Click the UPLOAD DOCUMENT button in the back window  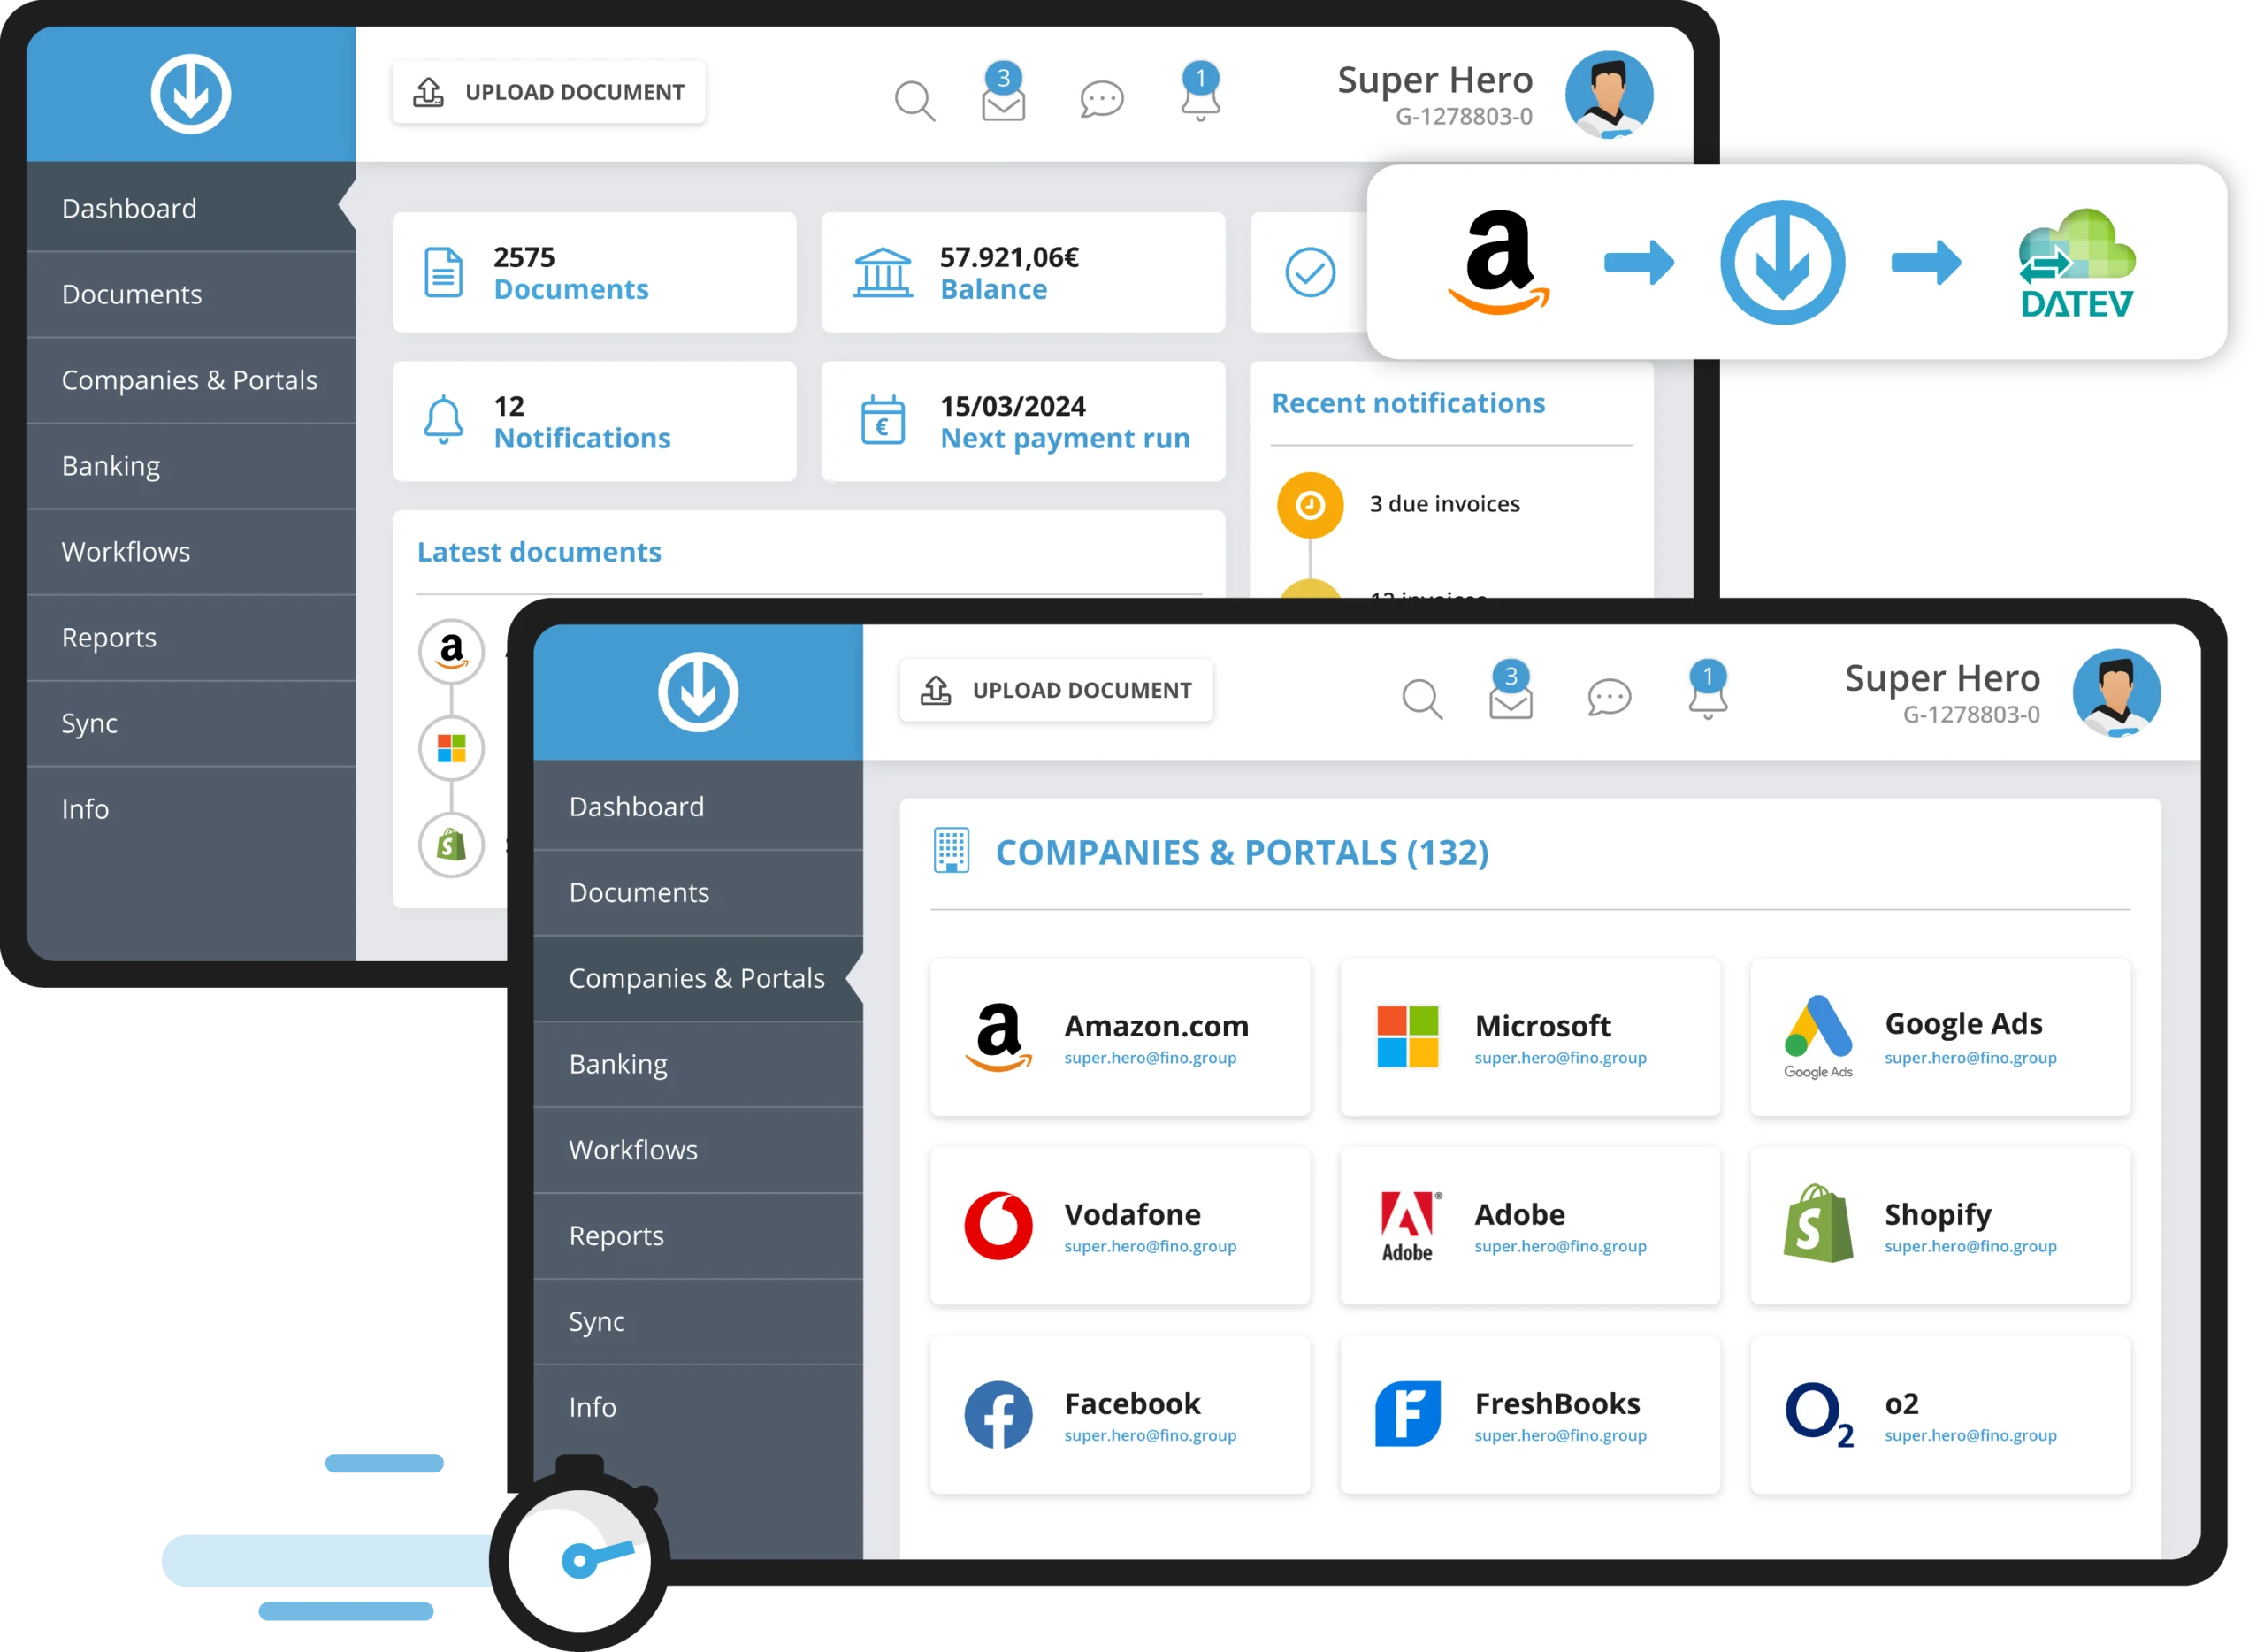[x=549, y=92]
